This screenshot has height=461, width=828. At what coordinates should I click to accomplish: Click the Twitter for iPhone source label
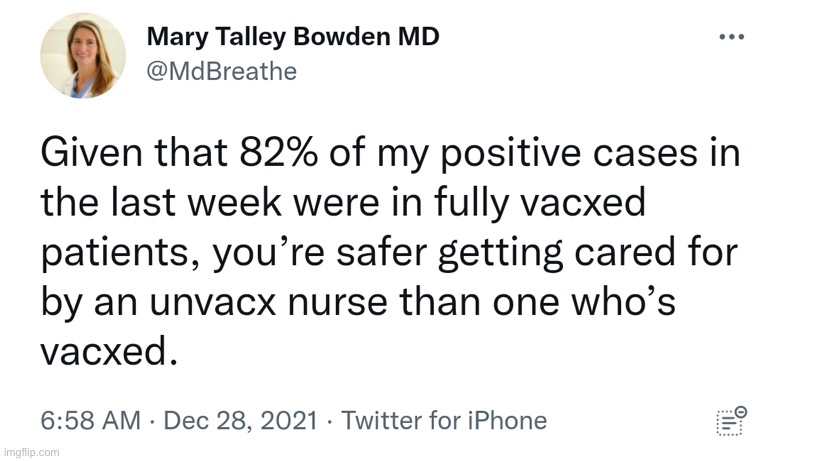[x=444, y=420]
